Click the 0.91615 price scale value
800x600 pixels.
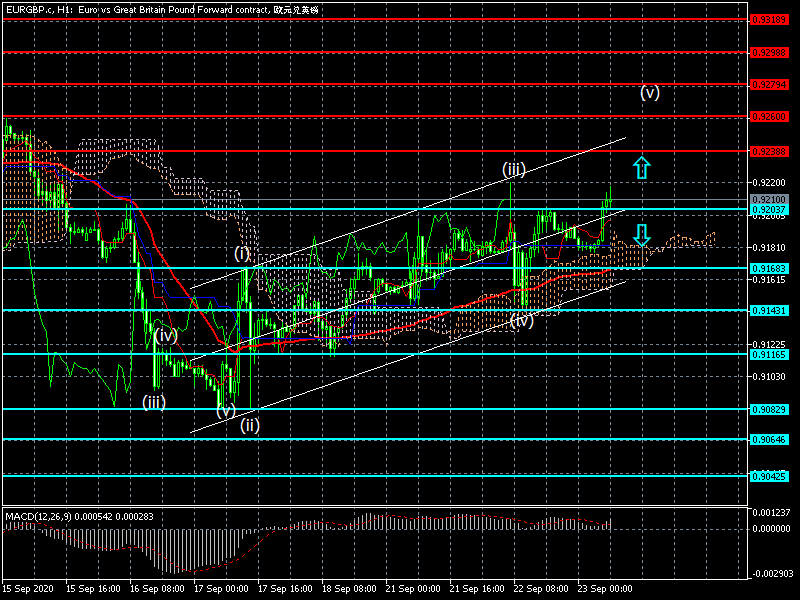tap(769, 280)
